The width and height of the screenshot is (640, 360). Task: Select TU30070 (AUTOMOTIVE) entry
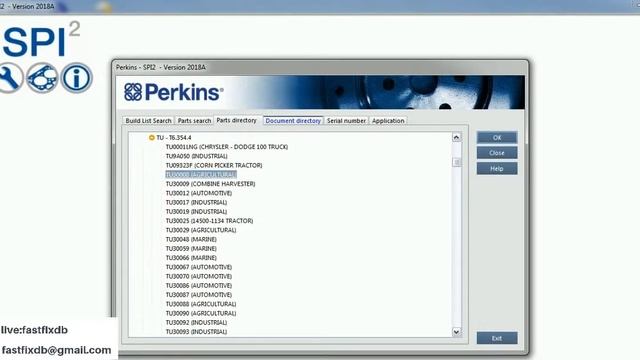pyautogui.click(x=199, y=276)
